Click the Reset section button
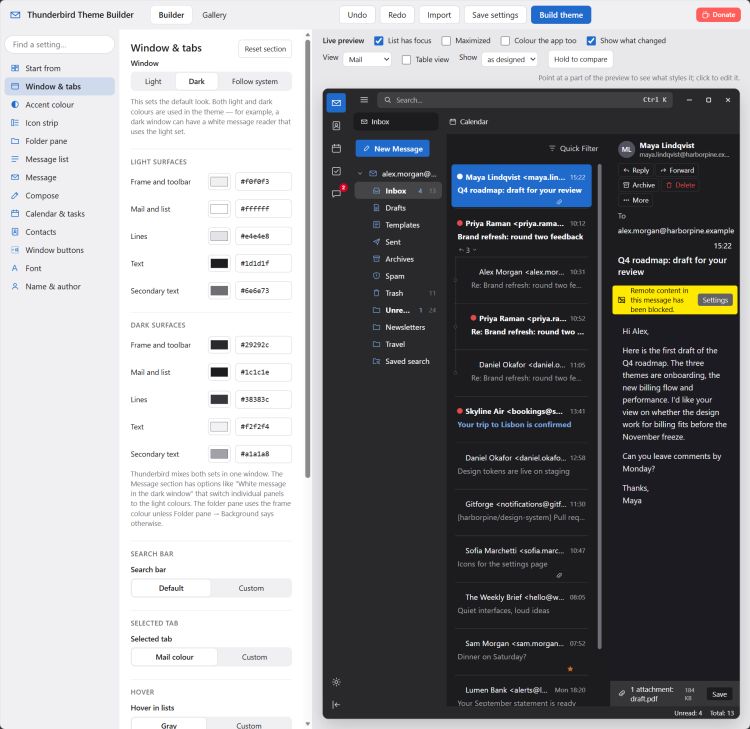750x729 pixels. tap(265, 49)
